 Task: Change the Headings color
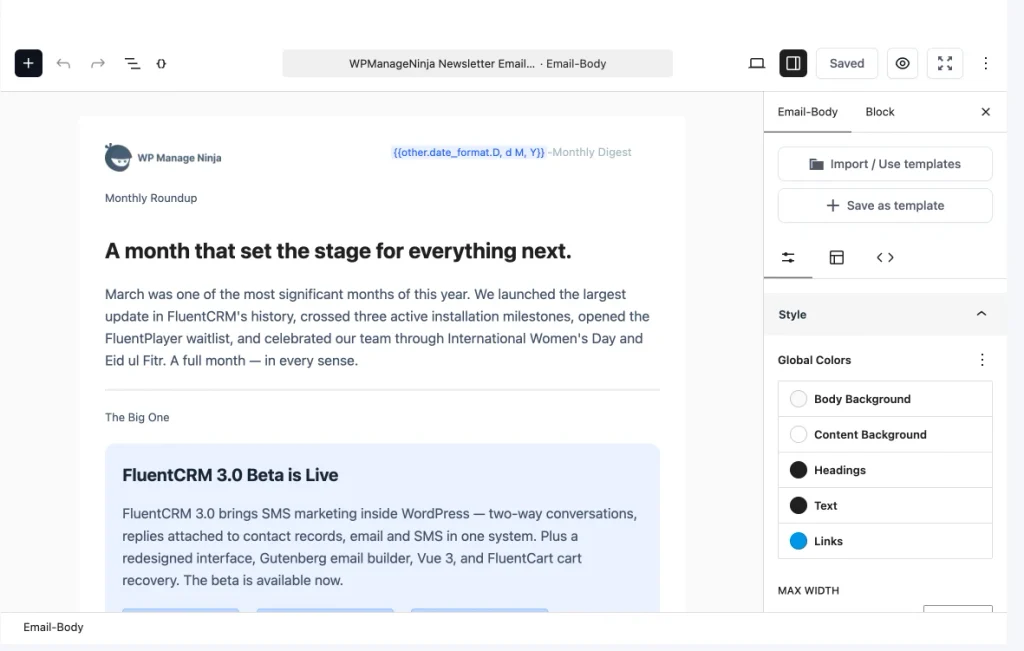885,470
